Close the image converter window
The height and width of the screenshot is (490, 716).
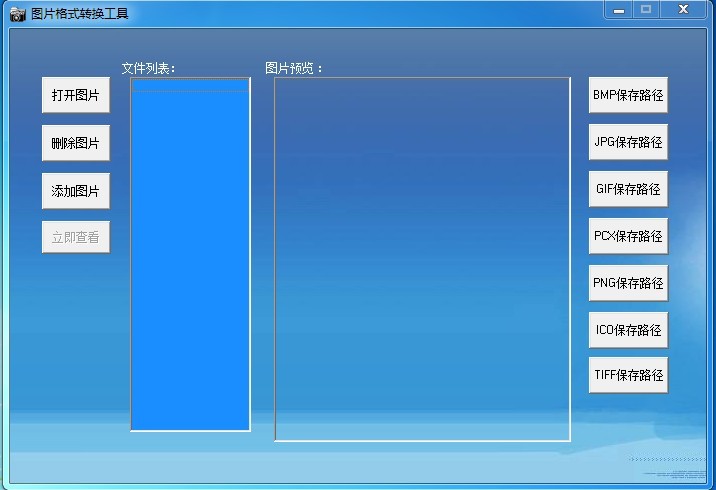click(x=684, y=10)
